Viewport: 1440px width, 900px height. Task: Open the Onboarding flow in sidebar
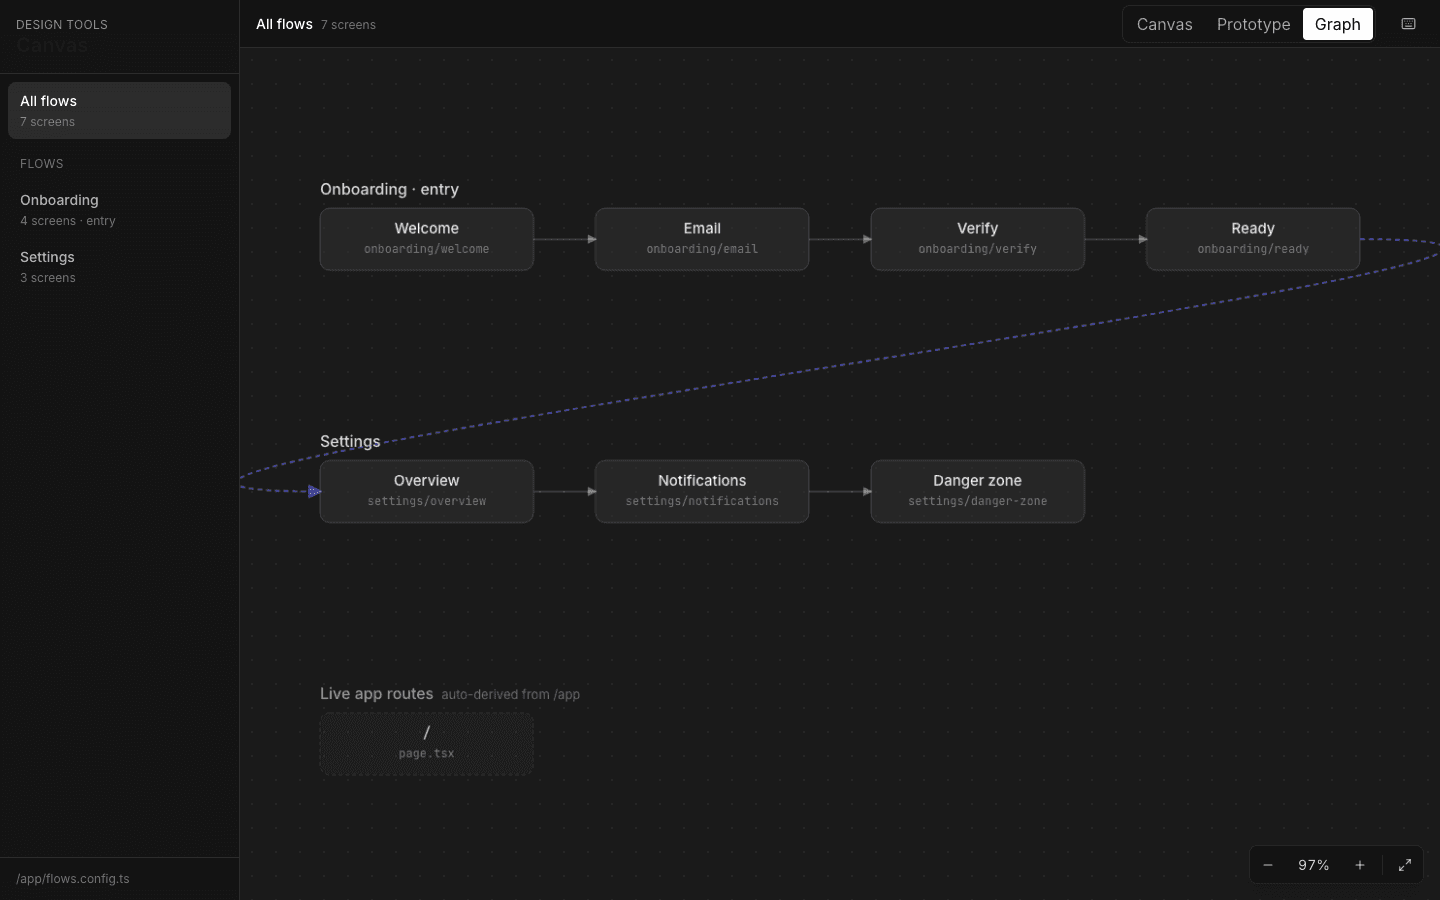tap(119, 209)
